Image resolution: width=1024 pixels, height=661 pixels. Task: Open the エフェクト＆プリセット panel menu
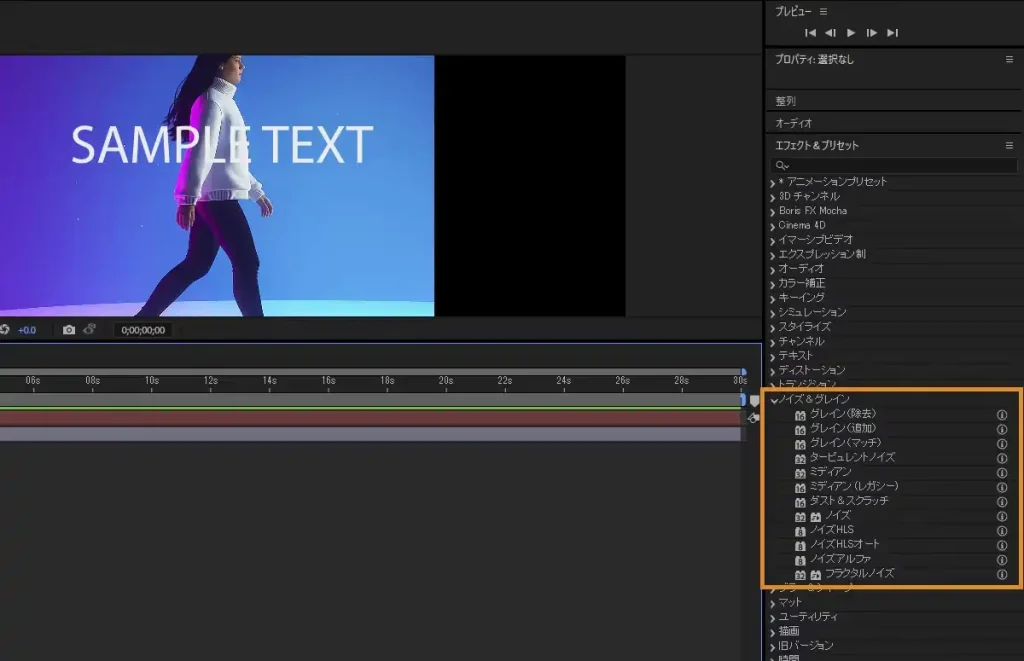pos(1009,146)
